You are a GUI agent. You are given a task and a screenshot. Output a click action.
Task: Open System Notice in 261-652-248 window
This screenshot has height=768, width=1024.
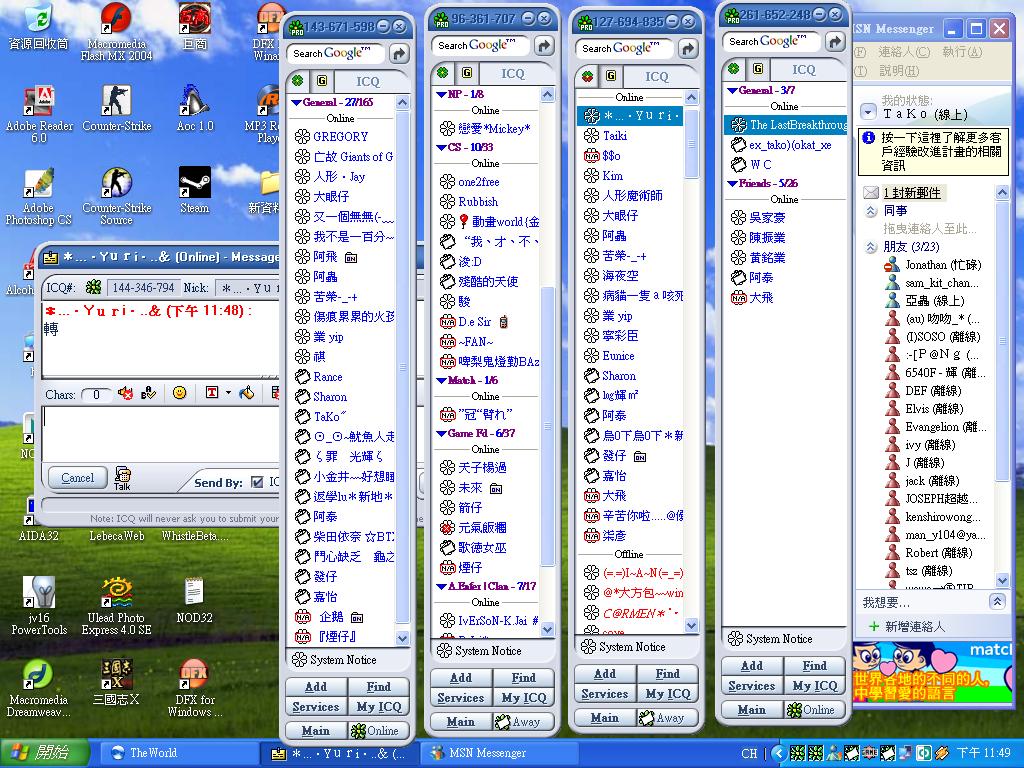(771, 639)
